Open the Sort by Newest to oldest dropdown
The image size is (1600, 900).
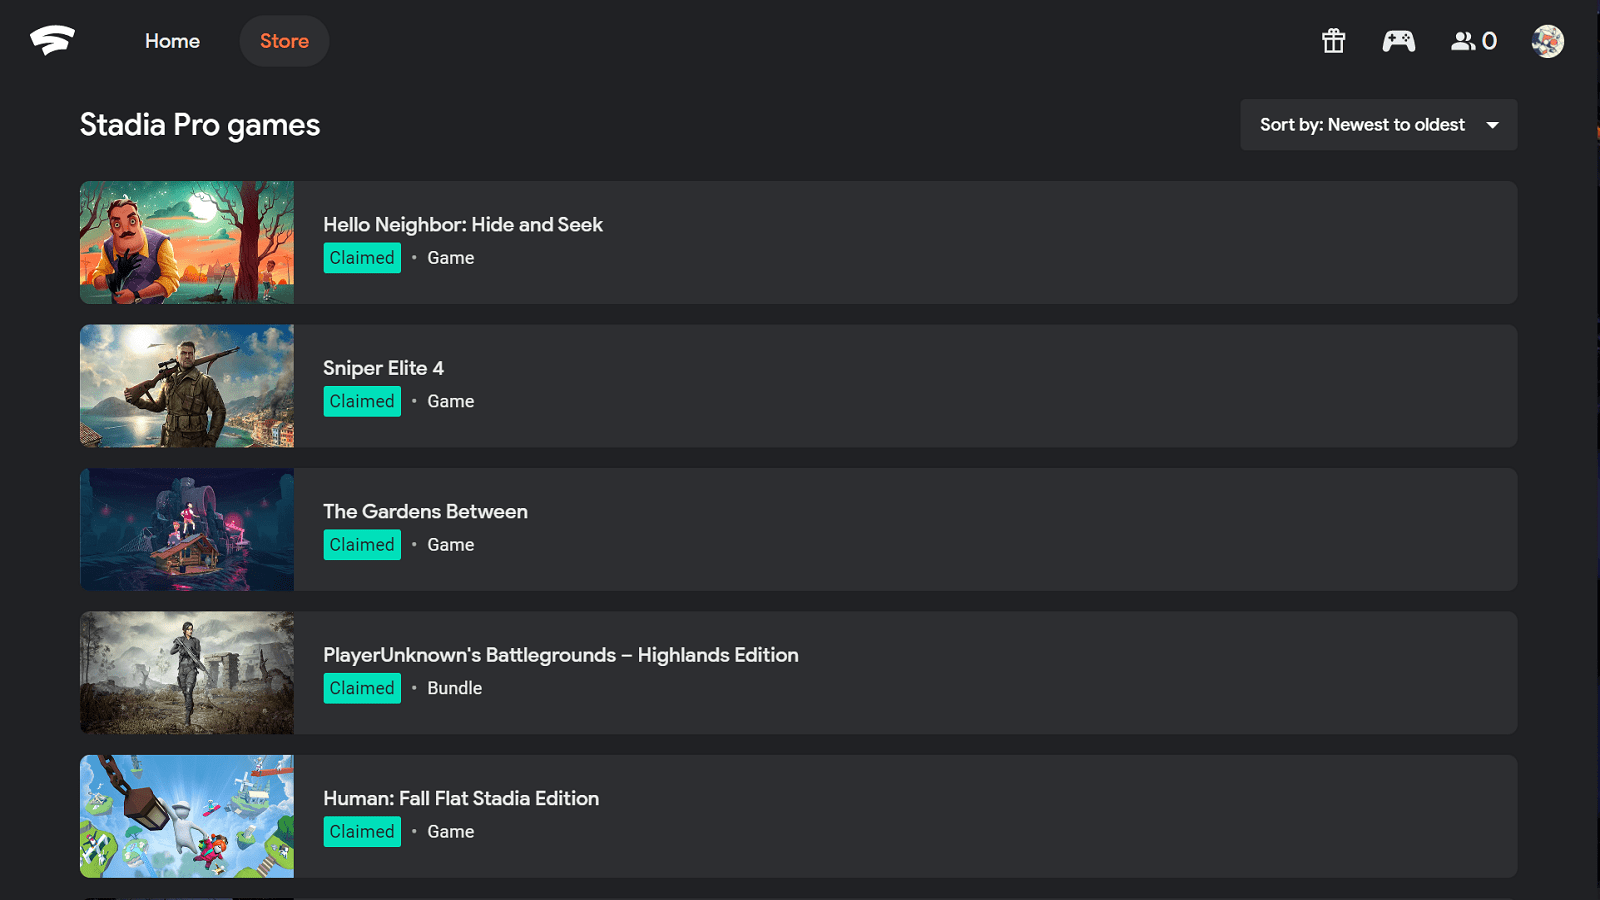(1379, 125)
